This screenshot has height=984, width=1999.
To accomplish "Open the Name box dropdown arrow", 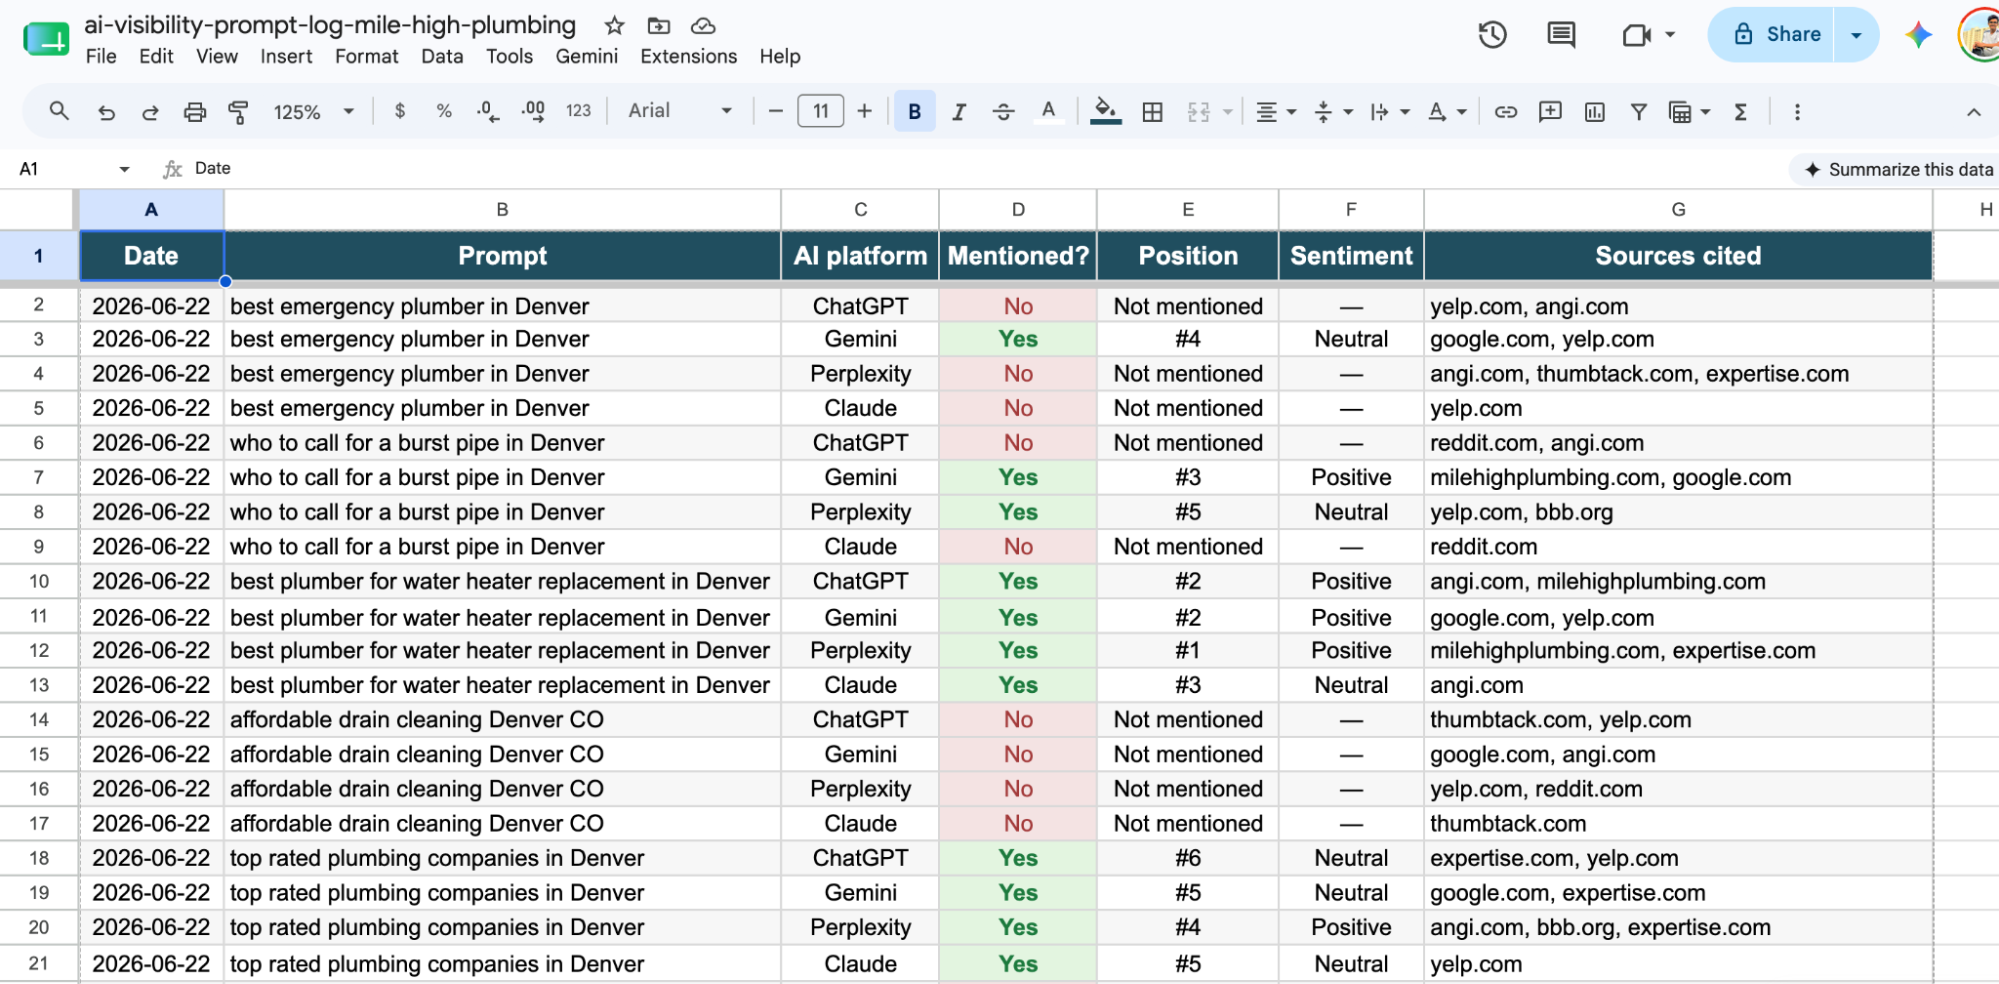I will (x=124, y=169).
